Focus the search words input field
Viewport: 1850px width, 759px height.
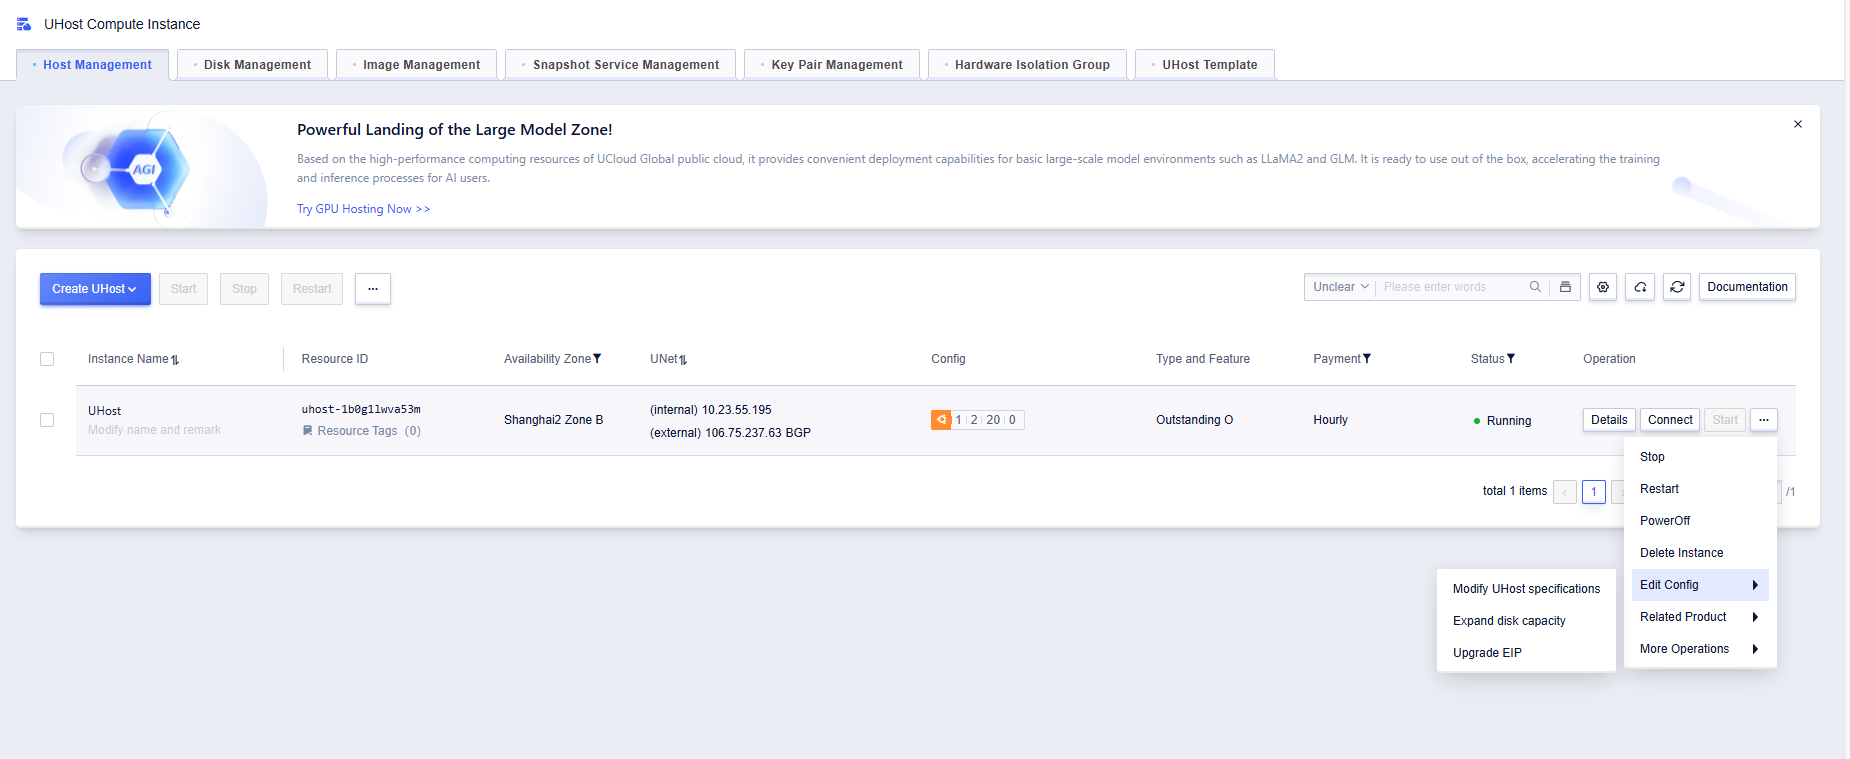pos(1452,287)
